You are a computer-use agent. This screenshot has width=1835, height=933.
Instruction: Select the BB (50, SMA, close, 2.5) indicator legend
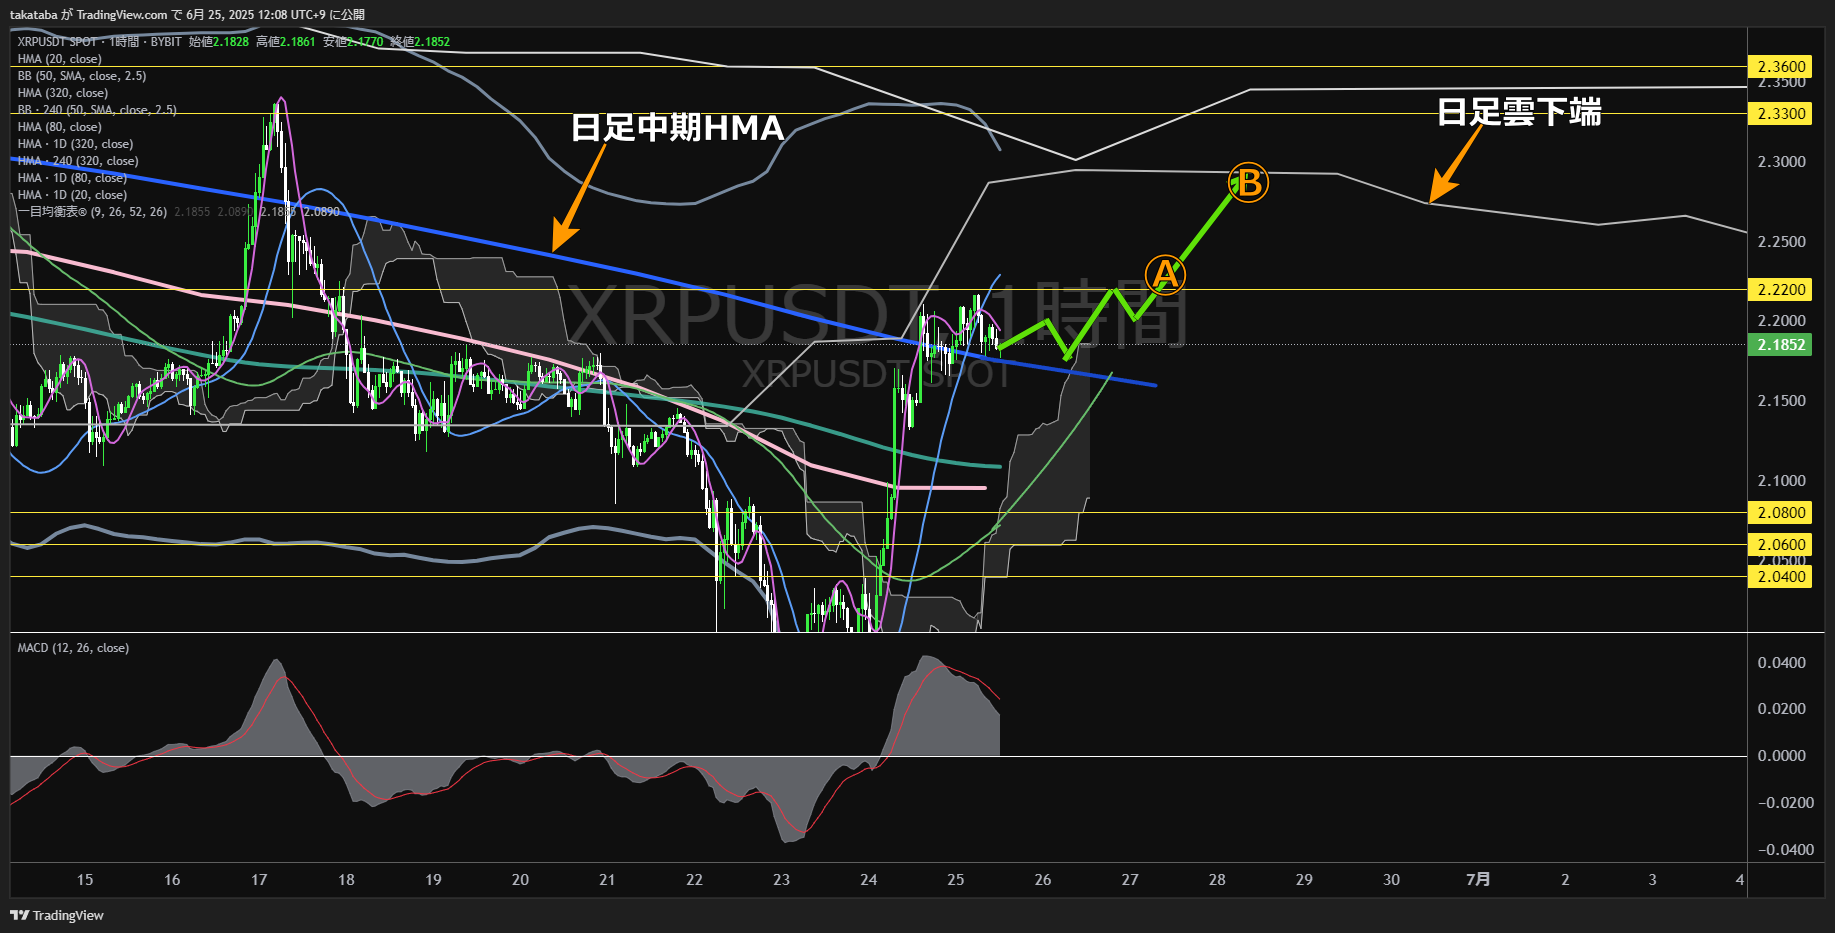tap(82, 76)
